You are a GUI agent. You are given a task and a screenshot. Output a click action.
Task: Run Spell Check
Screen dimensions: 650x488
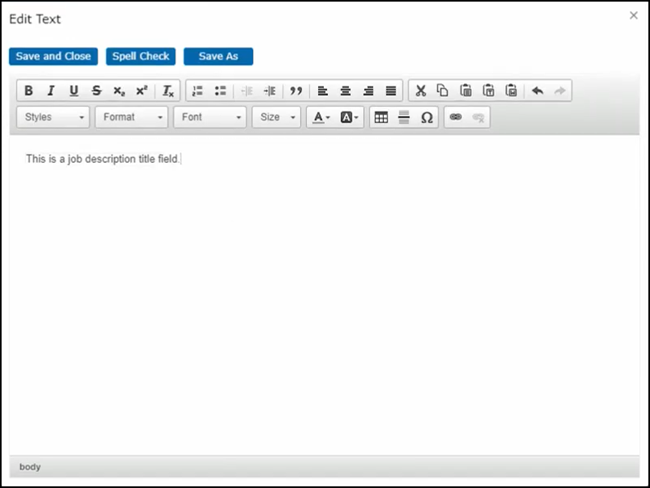coord(141,56)
